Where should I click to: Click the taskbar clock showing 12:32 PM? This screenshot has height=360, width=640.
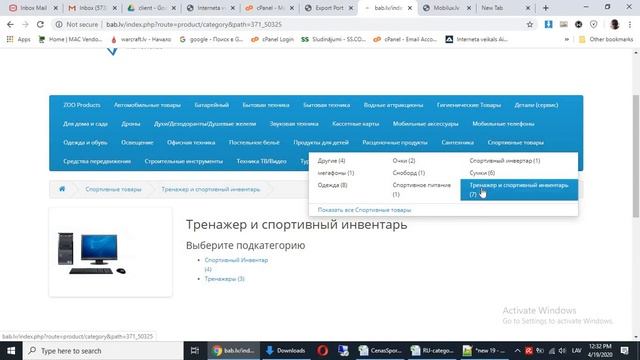click(x=600, y=351)
